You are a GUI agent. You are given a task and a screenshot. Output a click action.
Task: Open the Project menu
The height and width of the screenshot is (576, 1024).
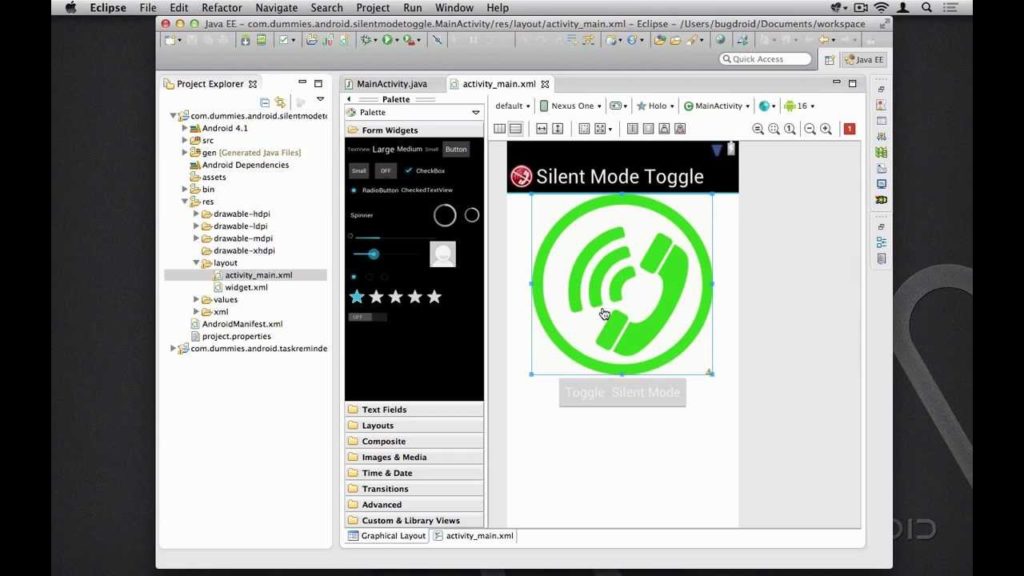pos(373,8)
